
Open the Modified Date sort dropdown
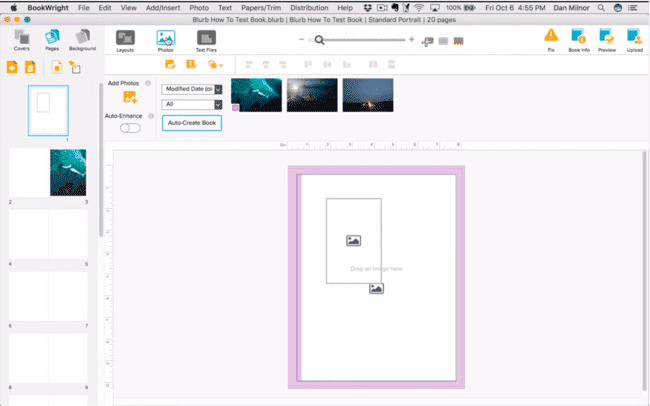coord(192,89)
